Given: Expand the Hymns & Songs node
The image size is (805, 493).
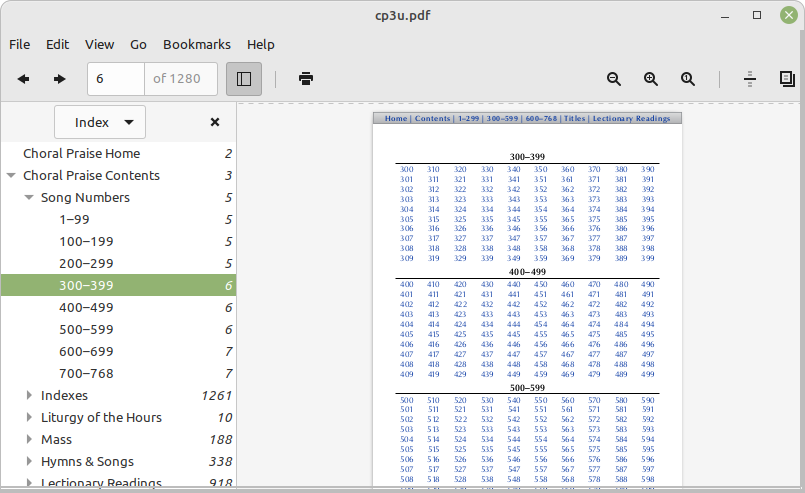Looking at the screenshot, I should 29,462.
